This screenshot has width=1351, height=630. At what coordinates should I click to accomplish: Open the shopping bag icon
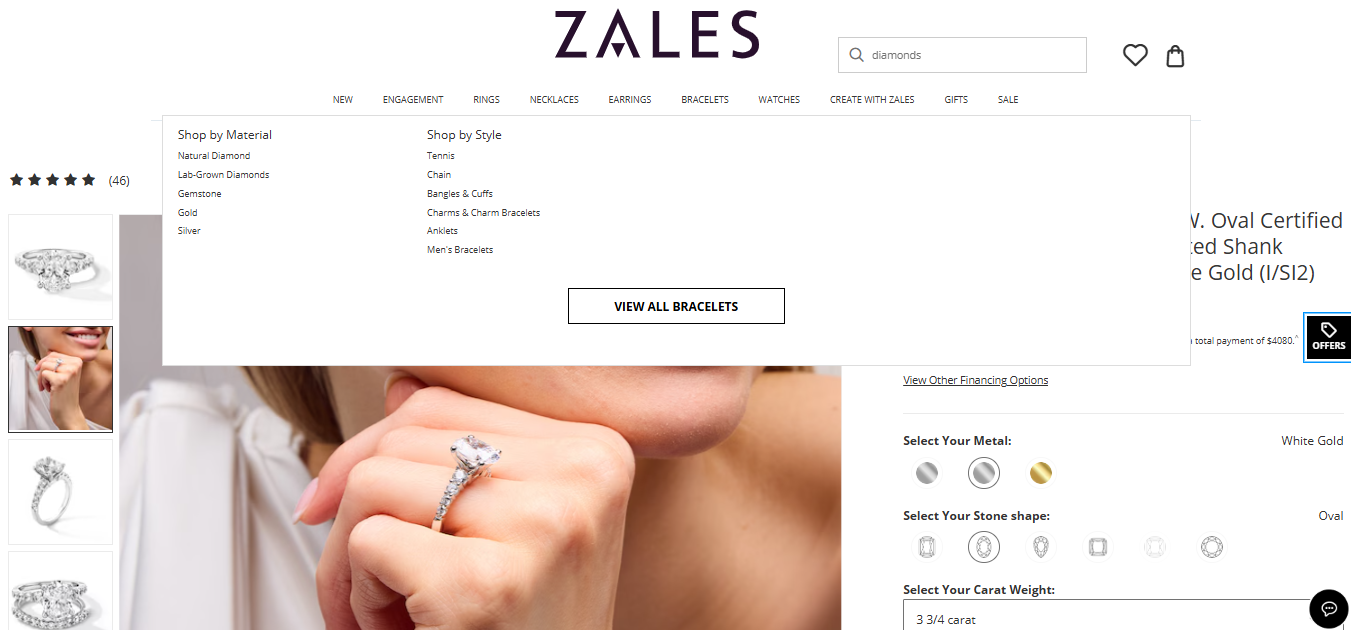tap(1176, 56)
